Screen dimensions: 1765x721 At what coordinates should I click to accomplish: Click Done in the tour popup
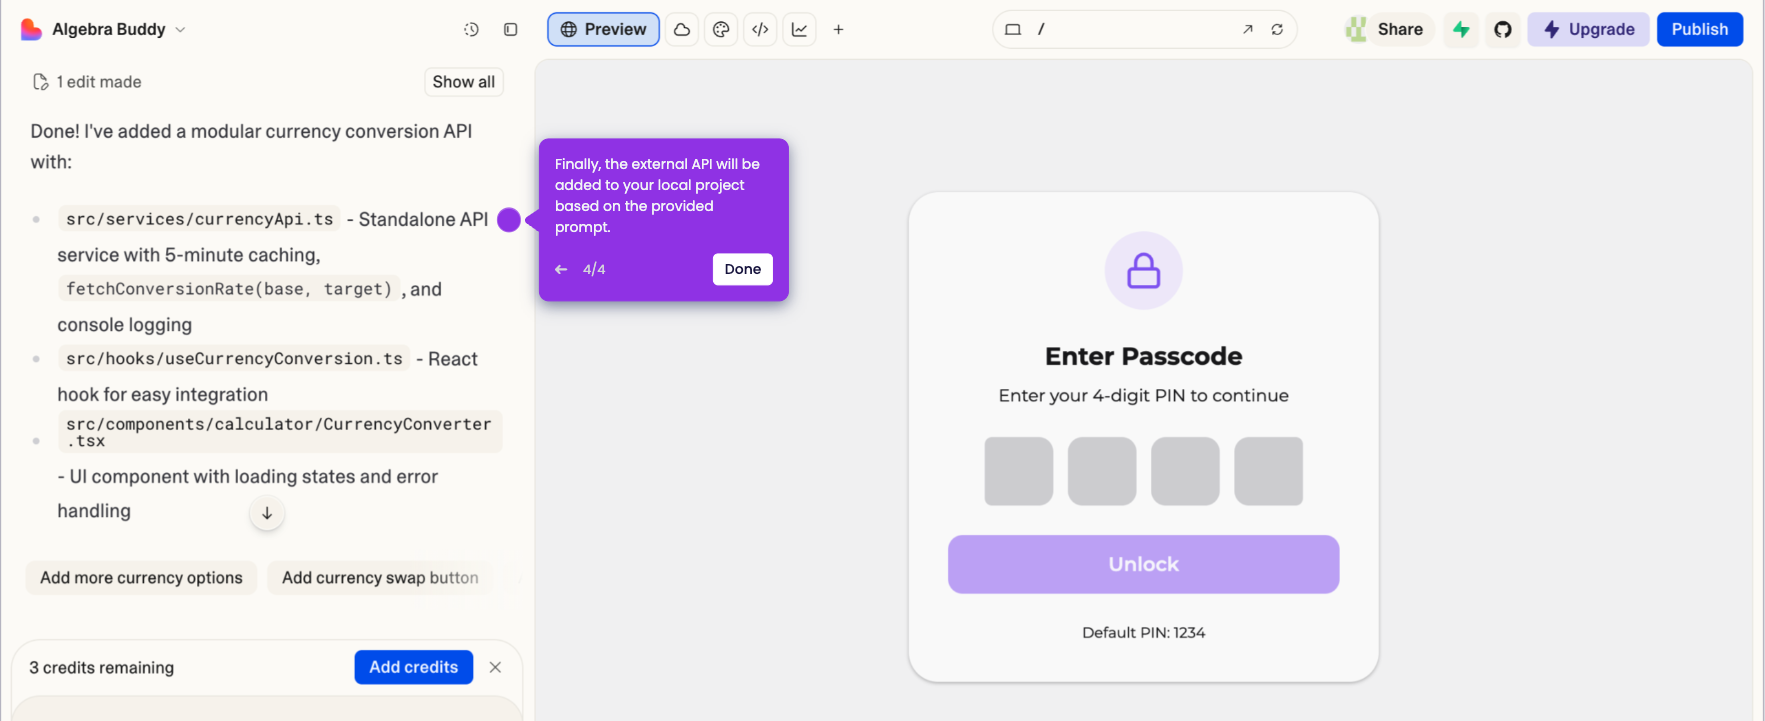743,269
